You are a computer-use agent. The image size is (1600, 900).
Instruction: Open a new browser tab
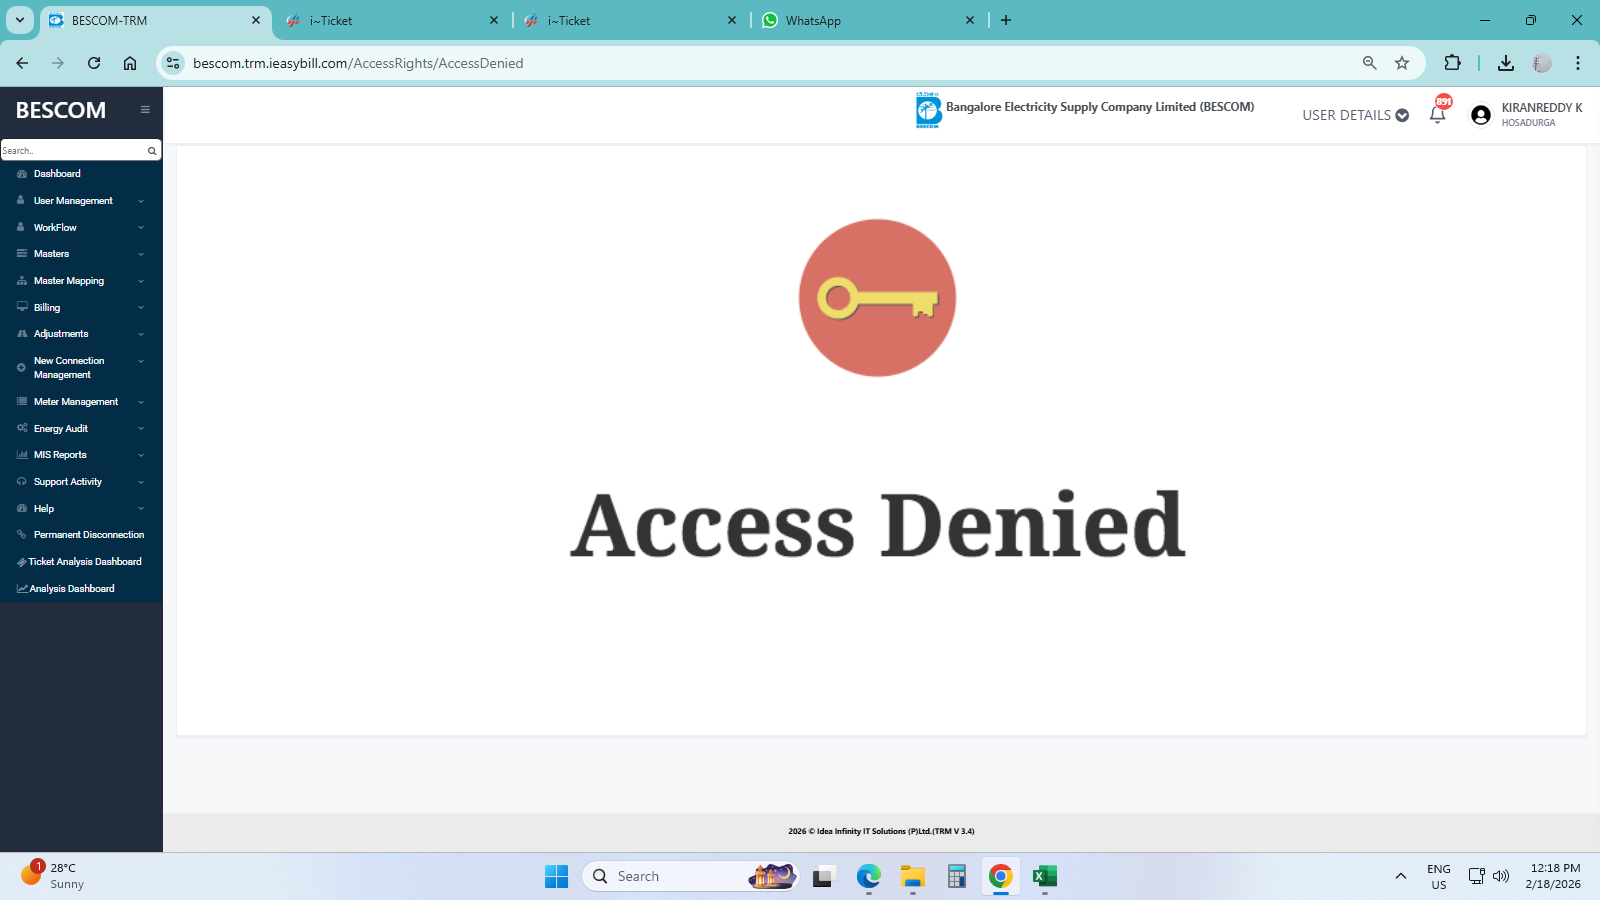tap(1006, 20)
